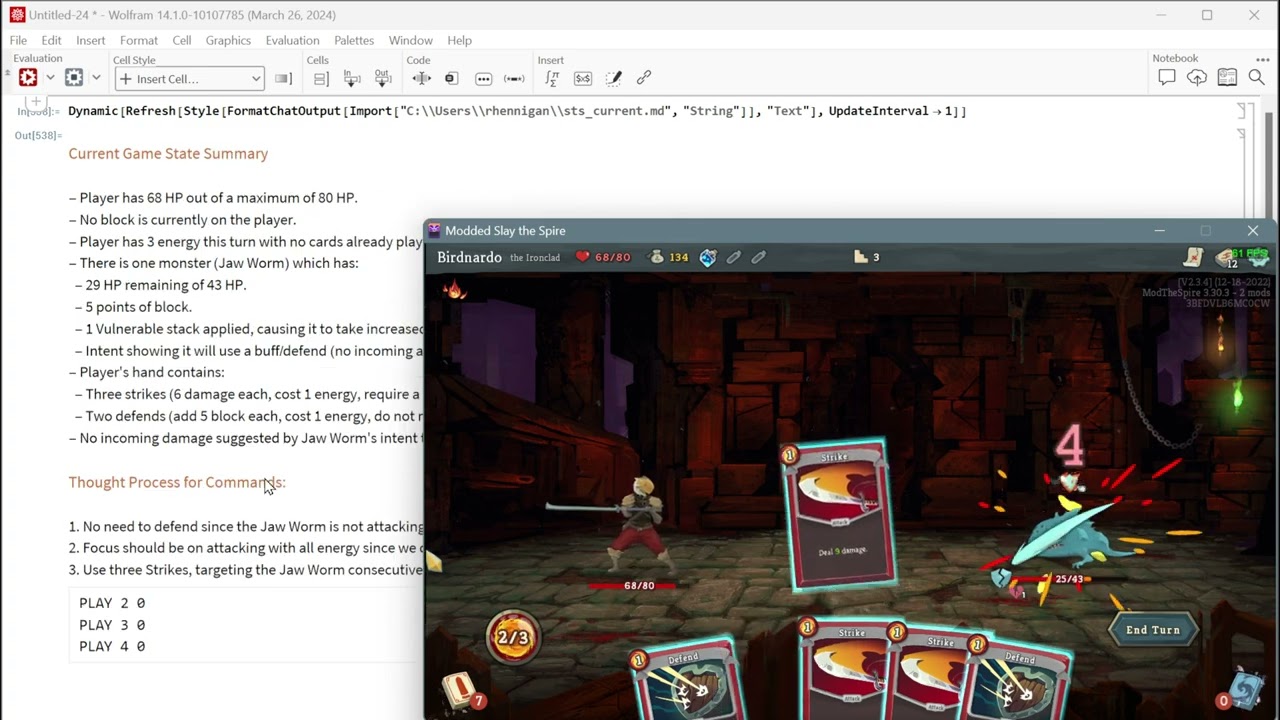
Task: Click the group cells icon
Action: pyautogui.click(x=319, y=78)
